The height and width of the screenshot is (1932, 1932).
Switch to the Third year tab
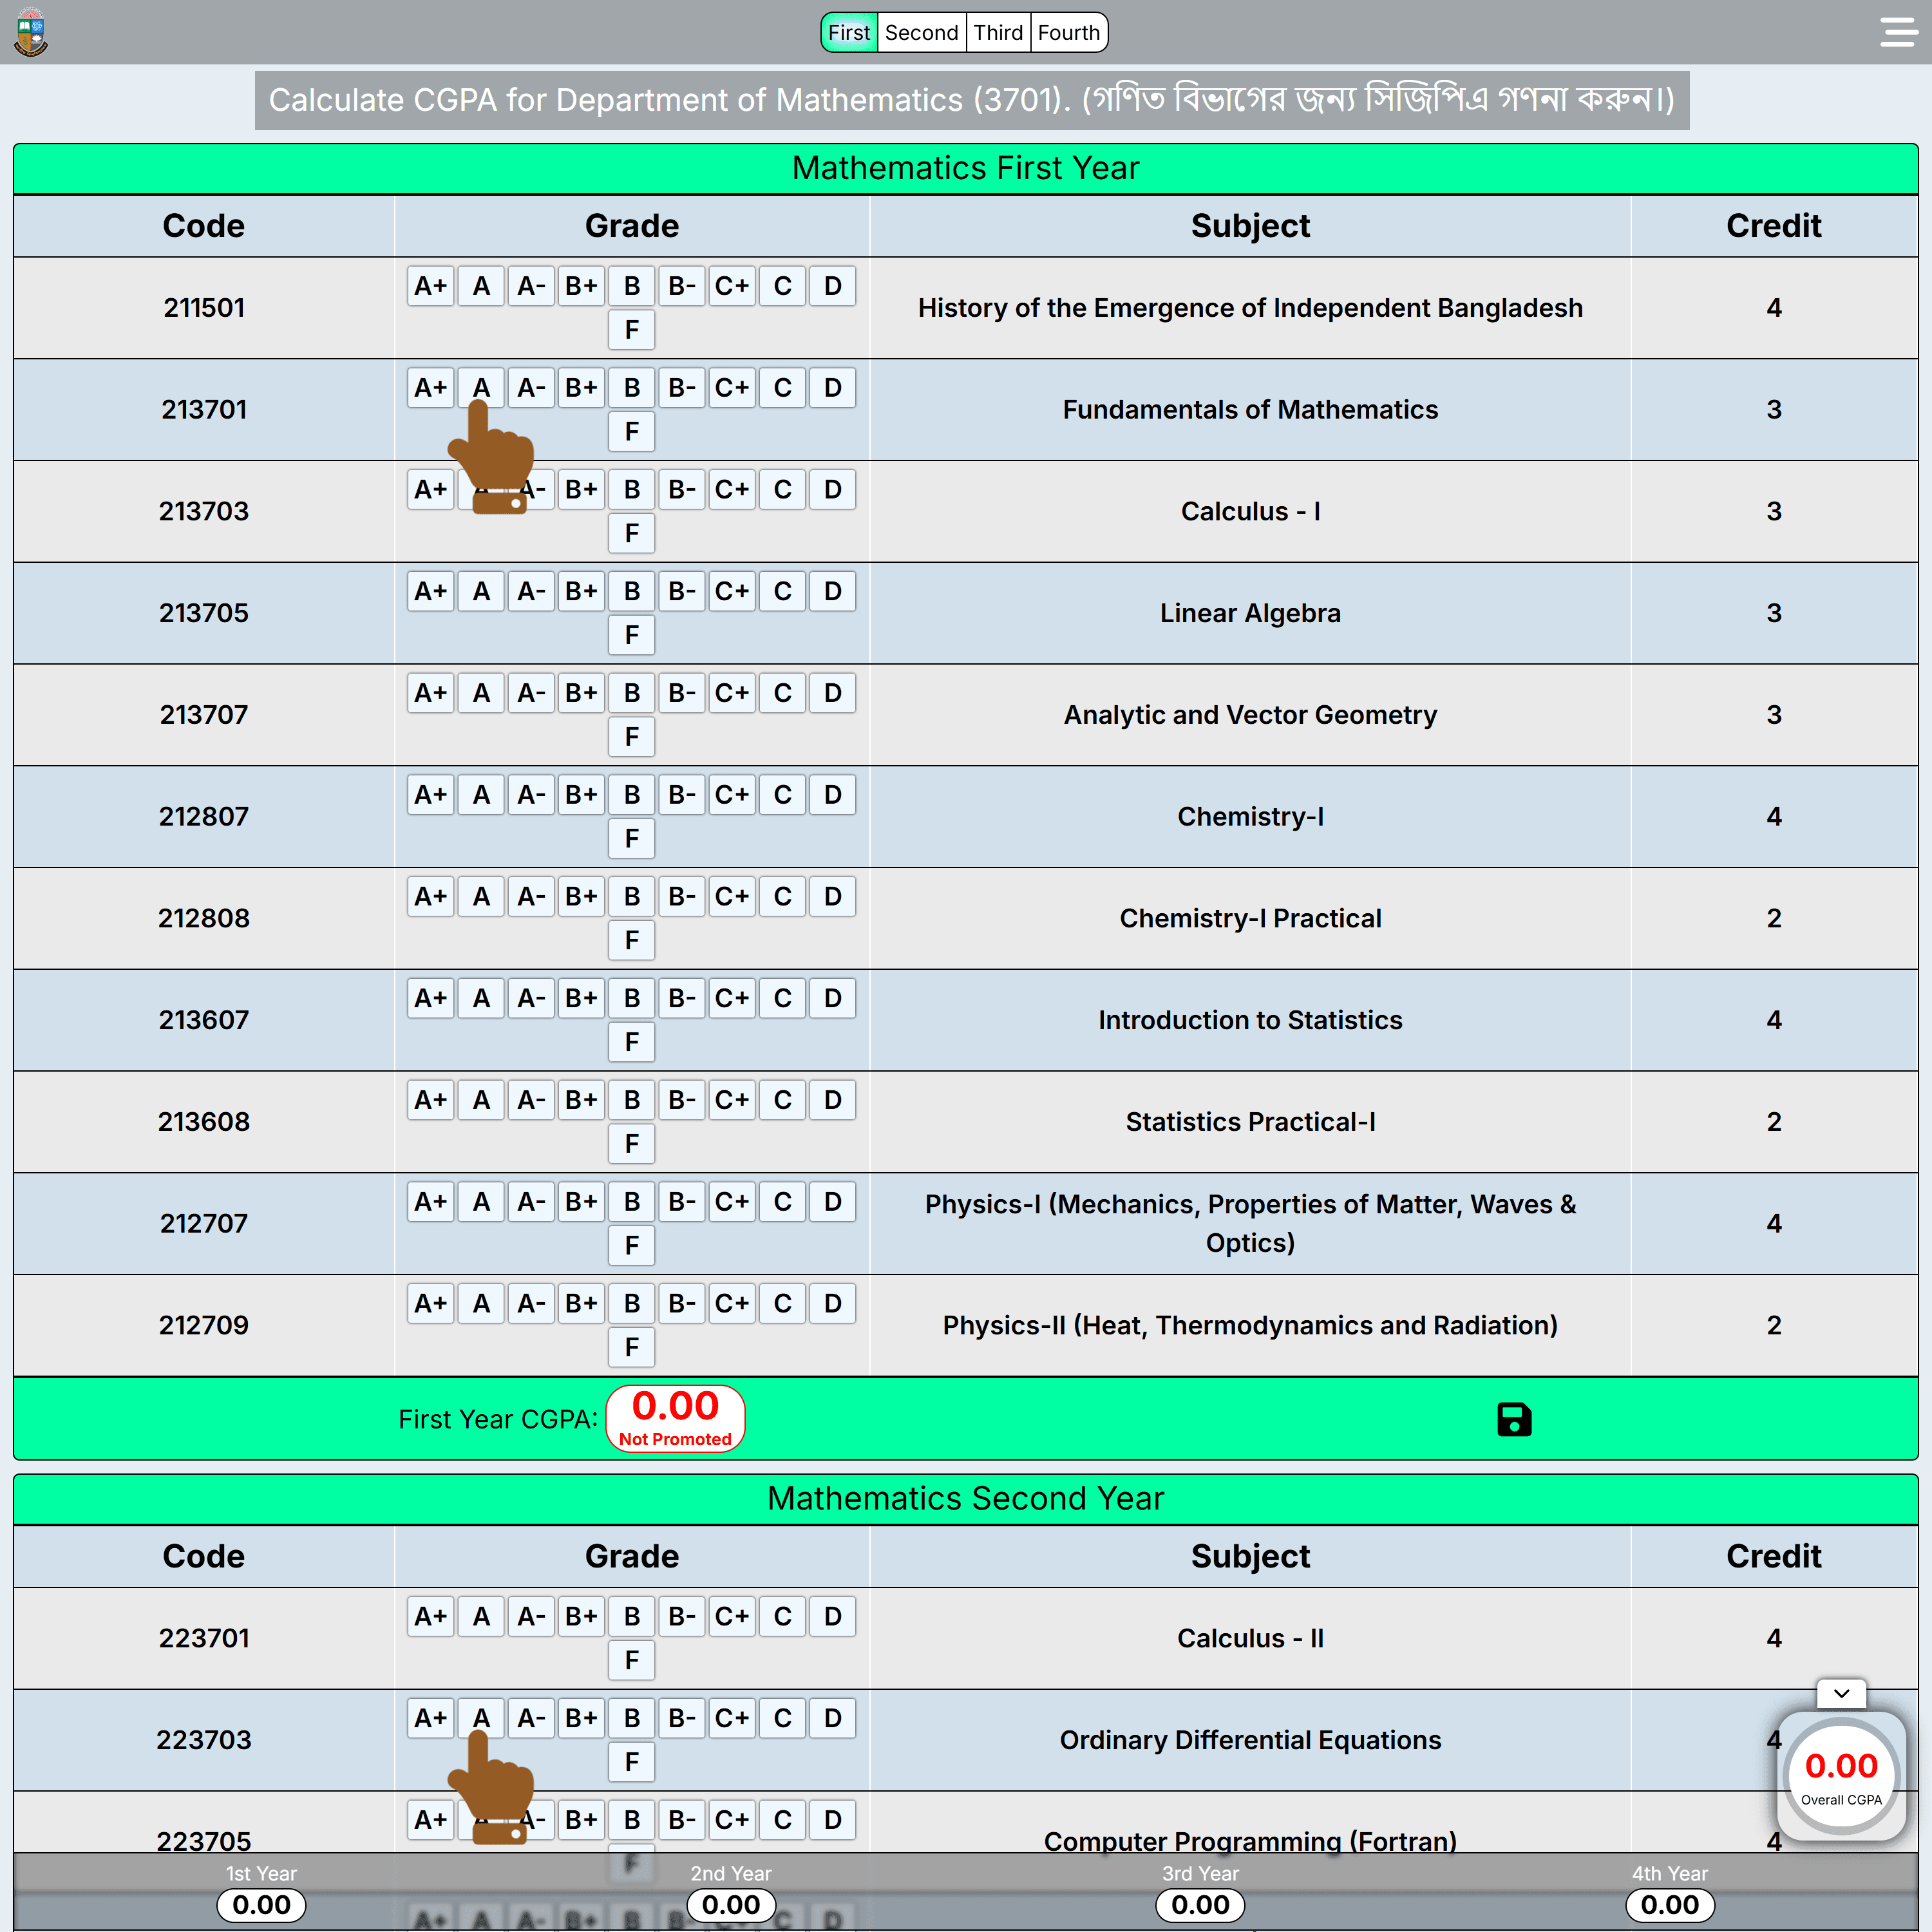[998, 33]
